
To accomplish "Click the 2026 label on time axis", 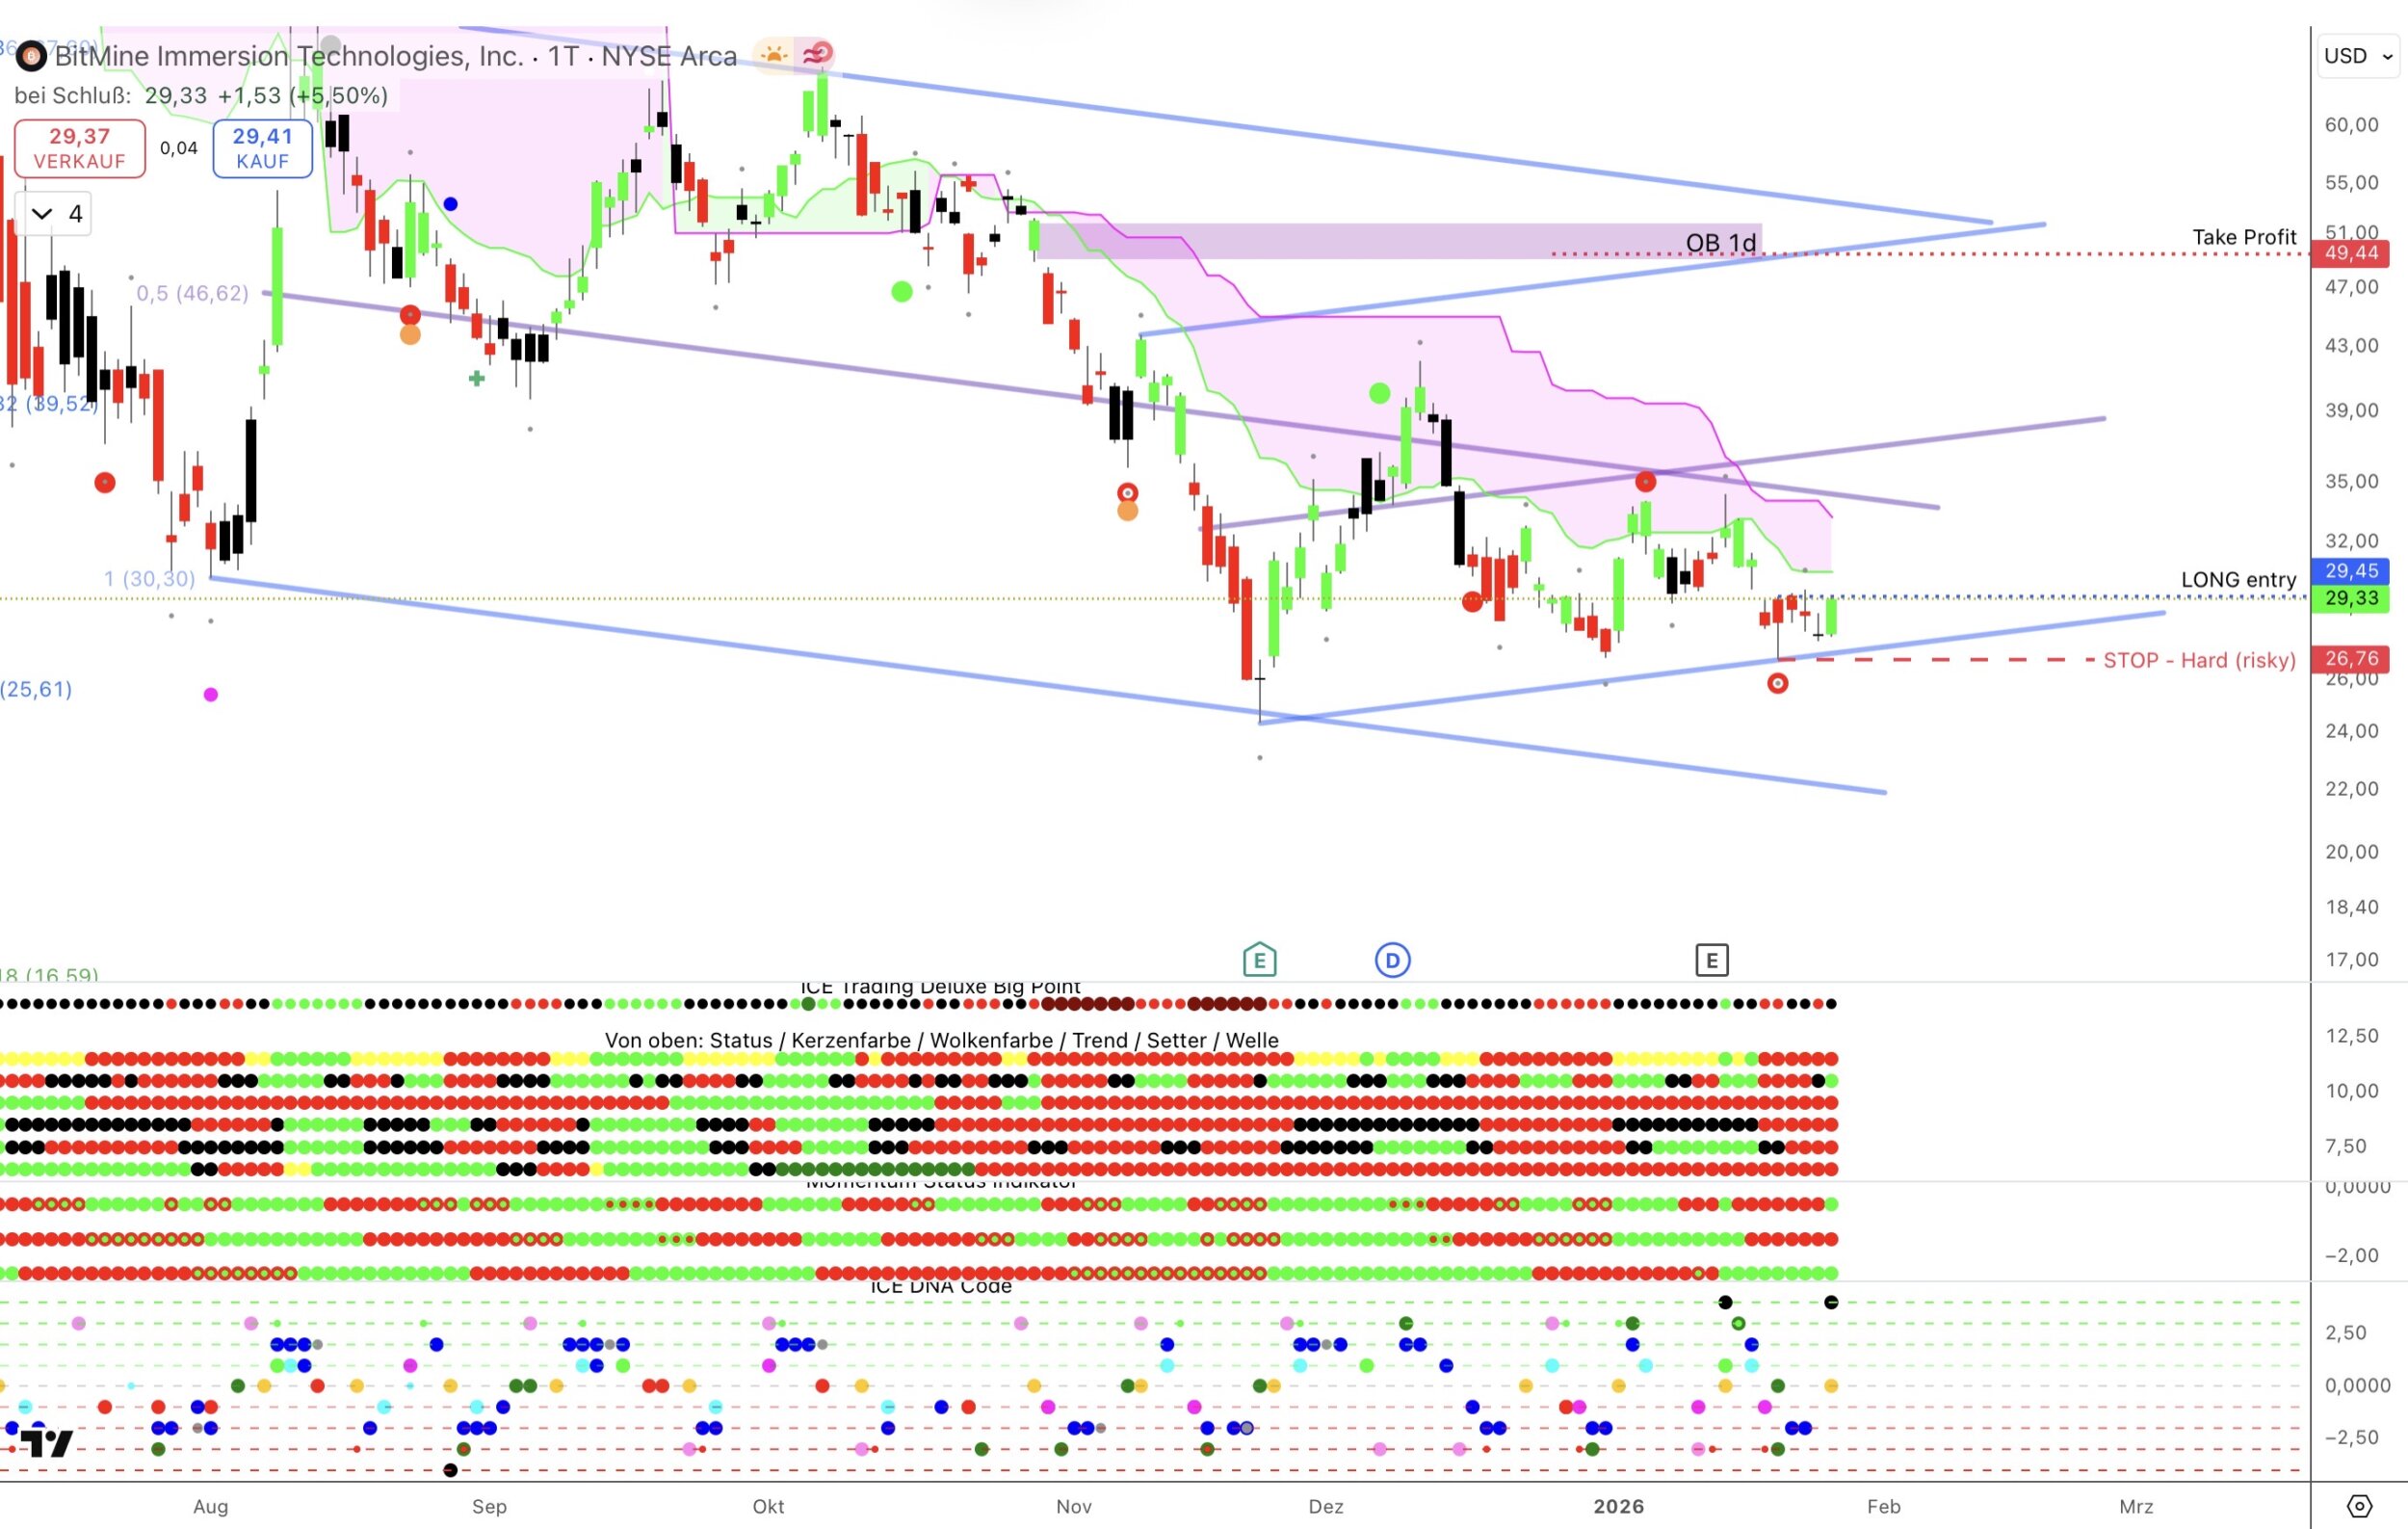I will [1618, 1506].
